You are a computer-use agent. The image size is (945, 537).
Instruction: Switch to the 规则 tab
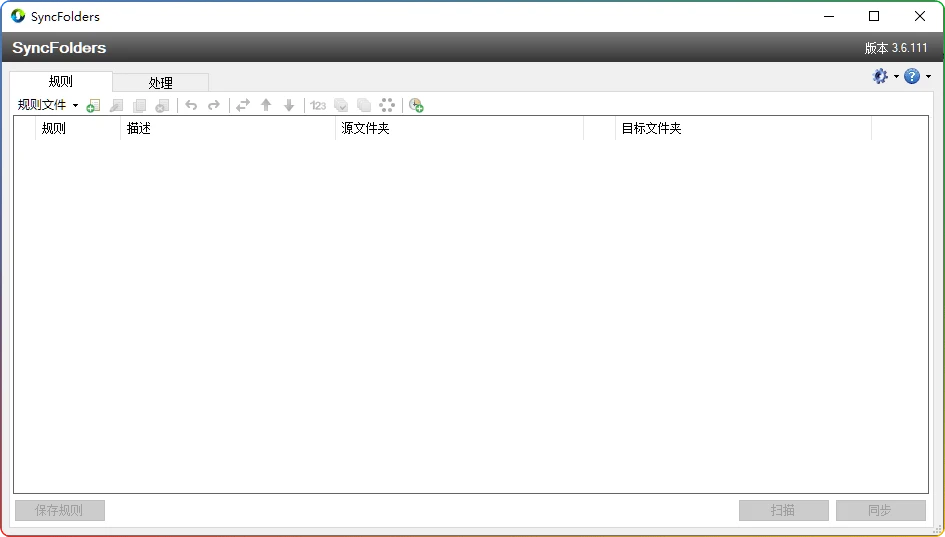[x=61, y=81]
